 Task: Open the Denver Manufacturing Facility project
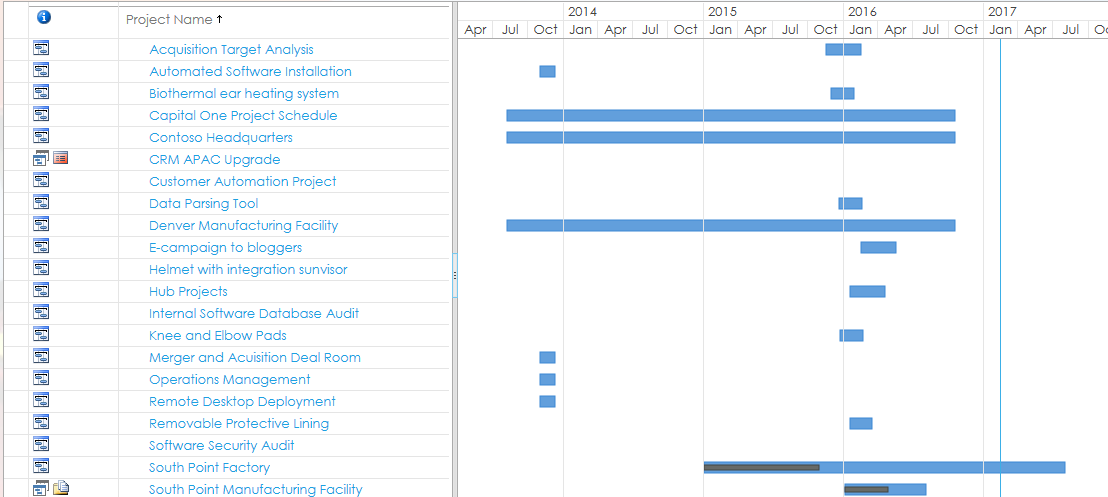(x=243, y=225)
